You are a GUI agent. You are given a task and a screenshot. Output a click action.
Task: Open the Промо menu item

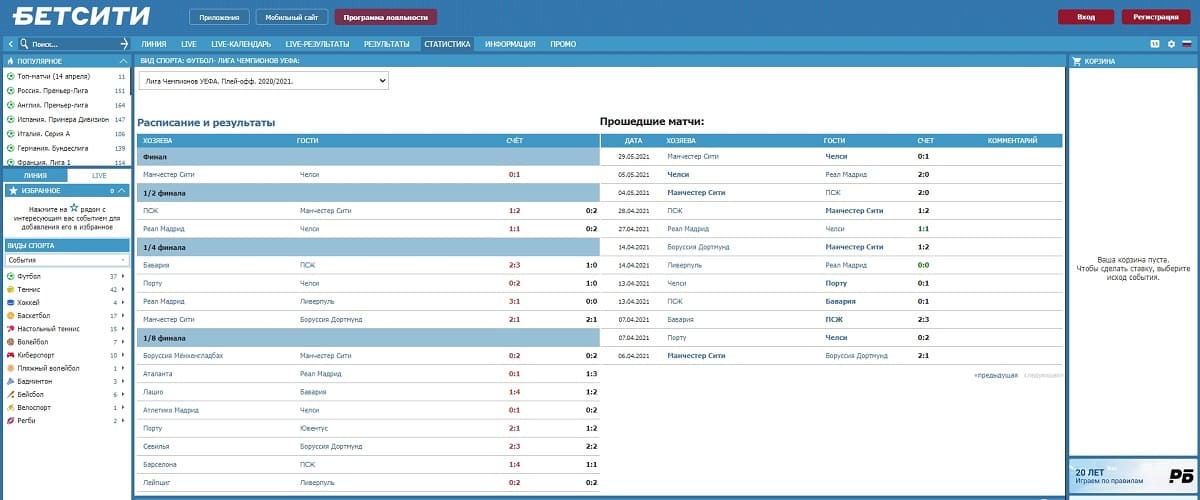click(x=563, y=44)
